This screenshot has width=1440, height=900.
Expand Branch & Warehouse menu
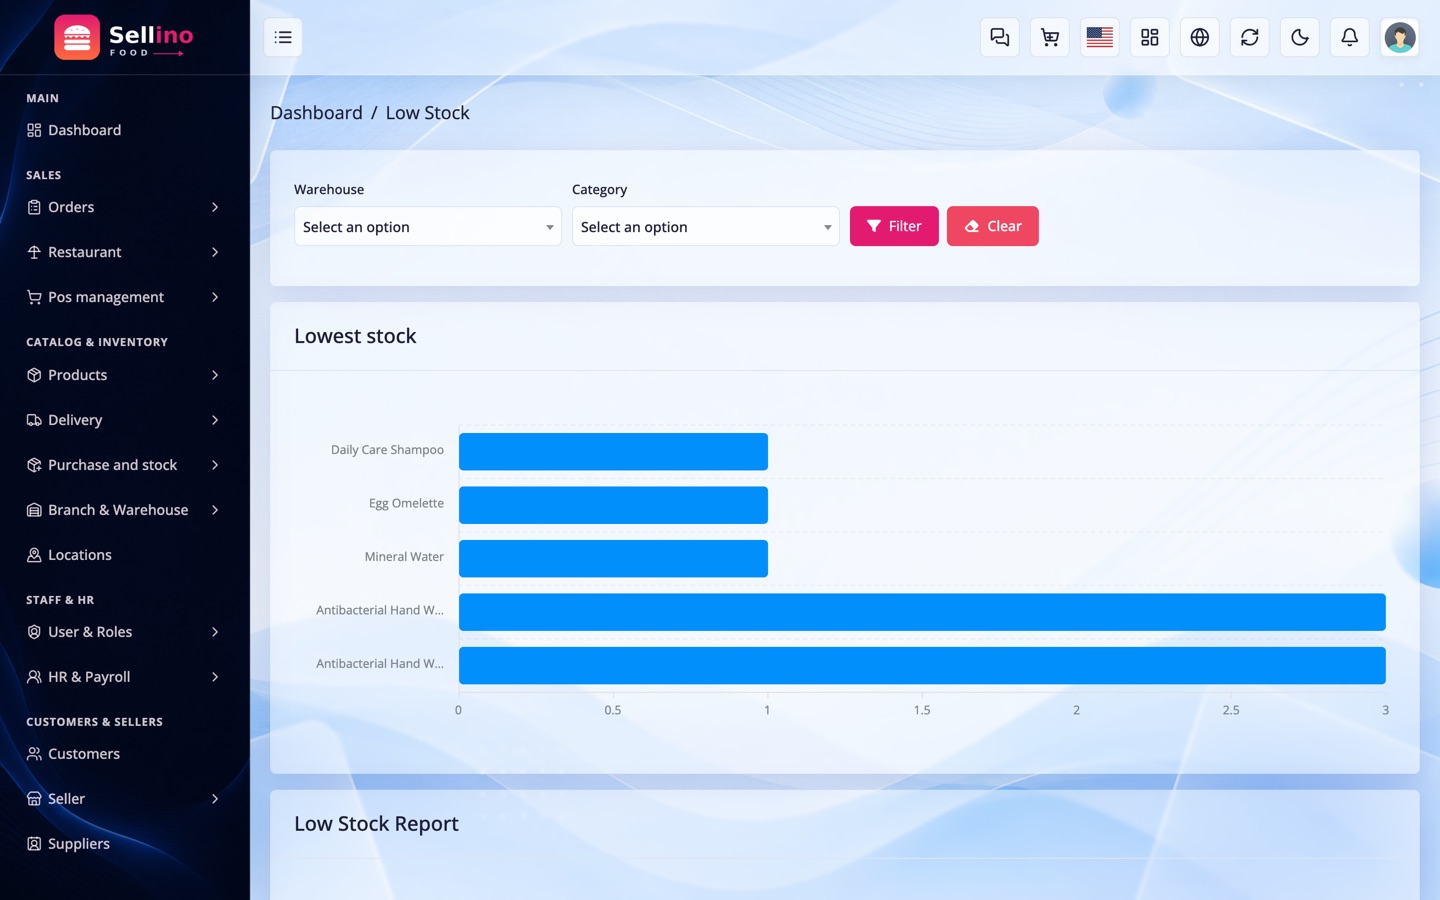pyautogui.click(x=124, y=510)
